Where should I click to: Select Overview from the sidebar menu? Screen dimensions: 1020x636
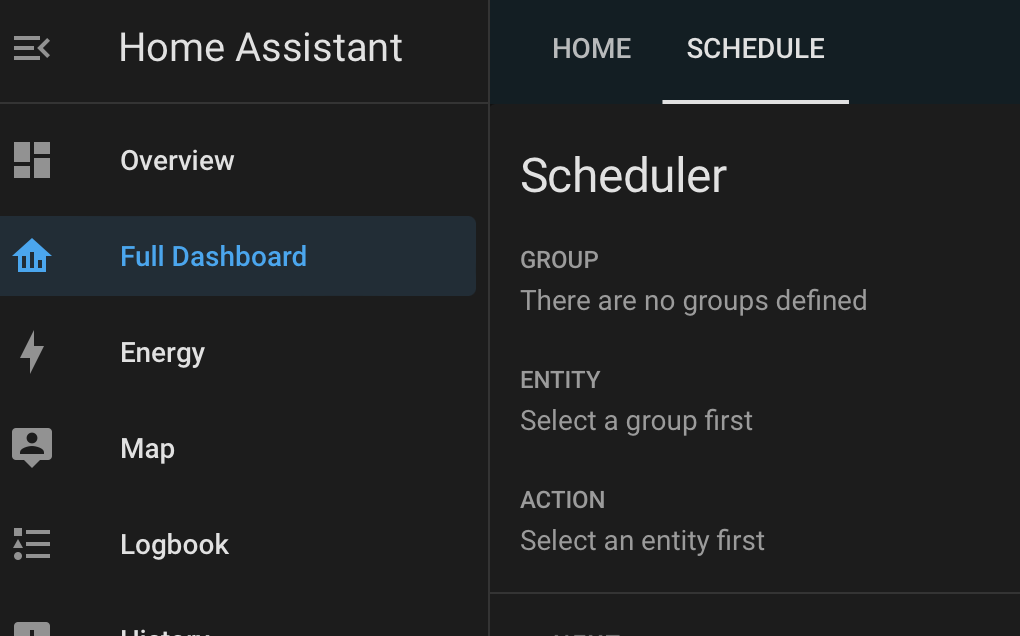click(x=177, y=160)
